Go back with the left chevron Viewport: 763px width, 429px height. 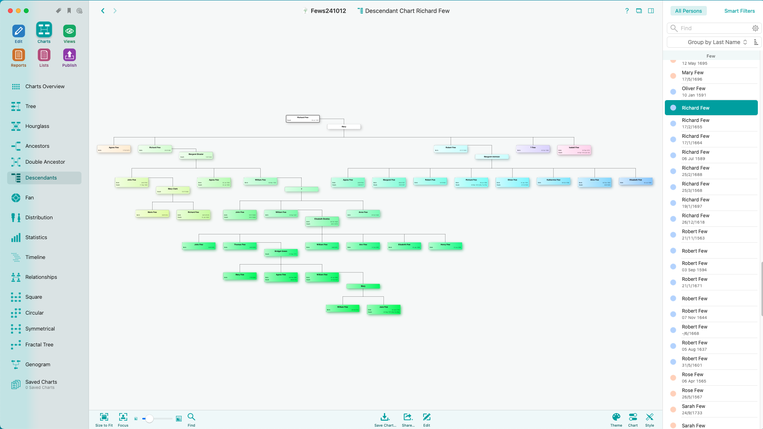point(103,11)
